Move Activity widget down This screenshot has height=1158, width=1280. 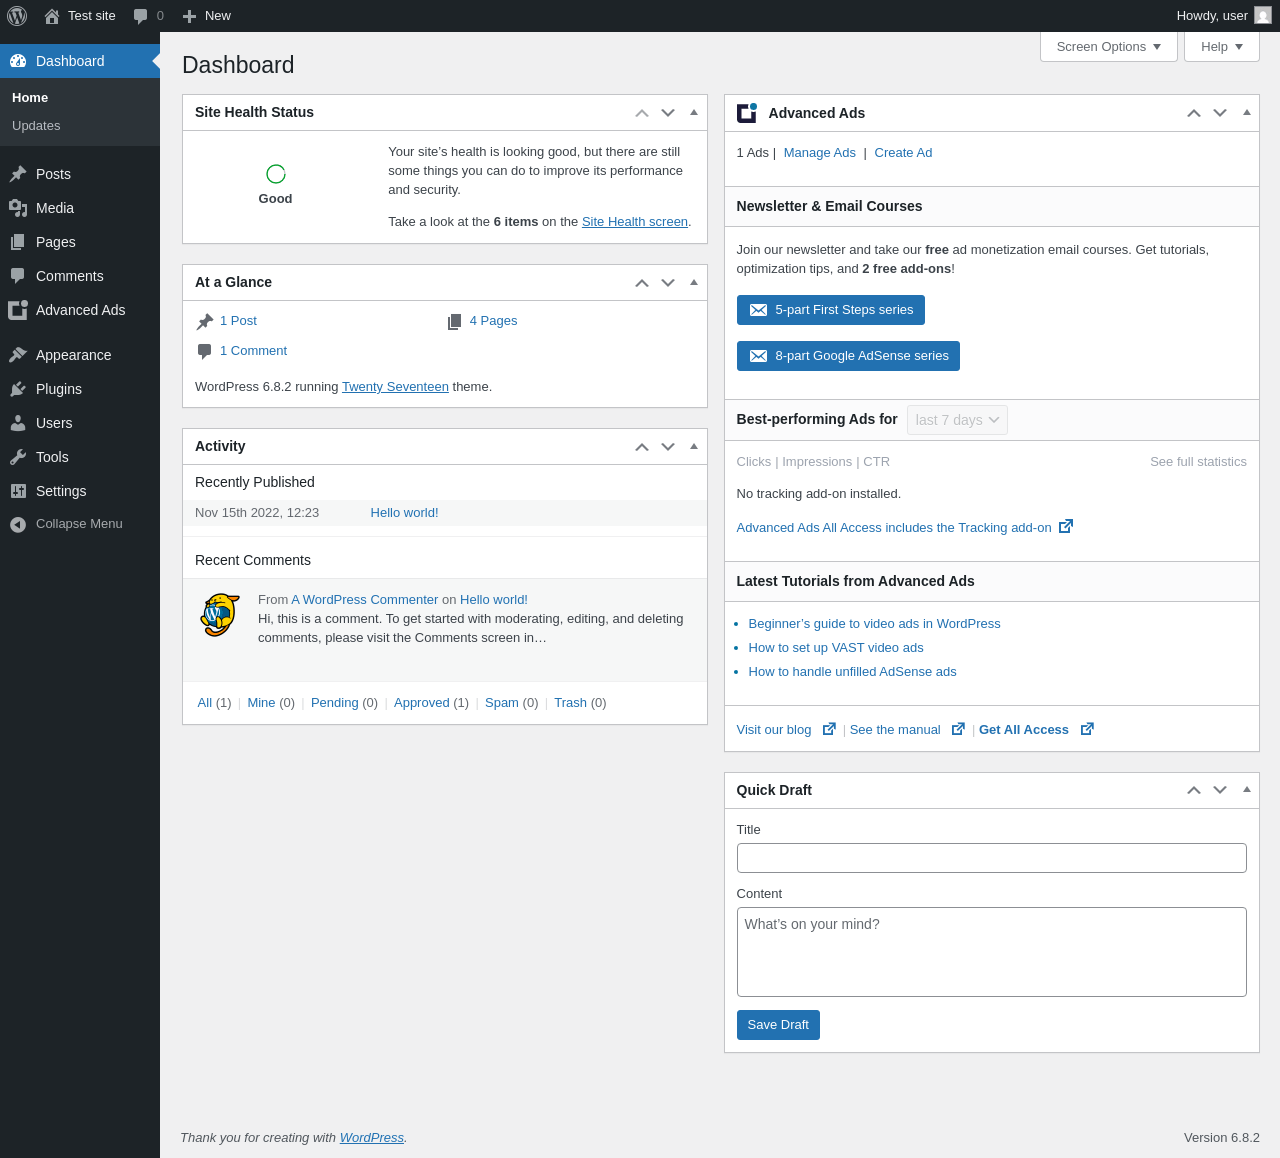click(x=668, y=447)
